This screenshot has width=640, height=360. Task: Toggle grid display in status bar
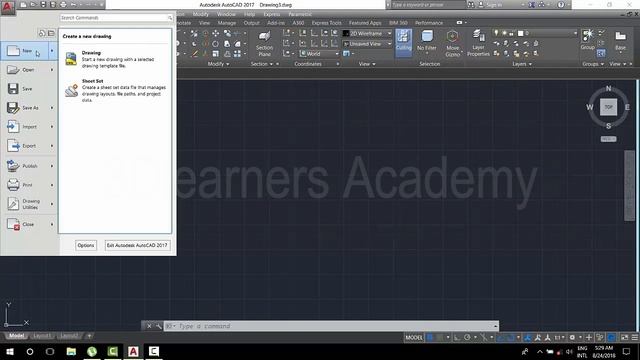(430, 338)
